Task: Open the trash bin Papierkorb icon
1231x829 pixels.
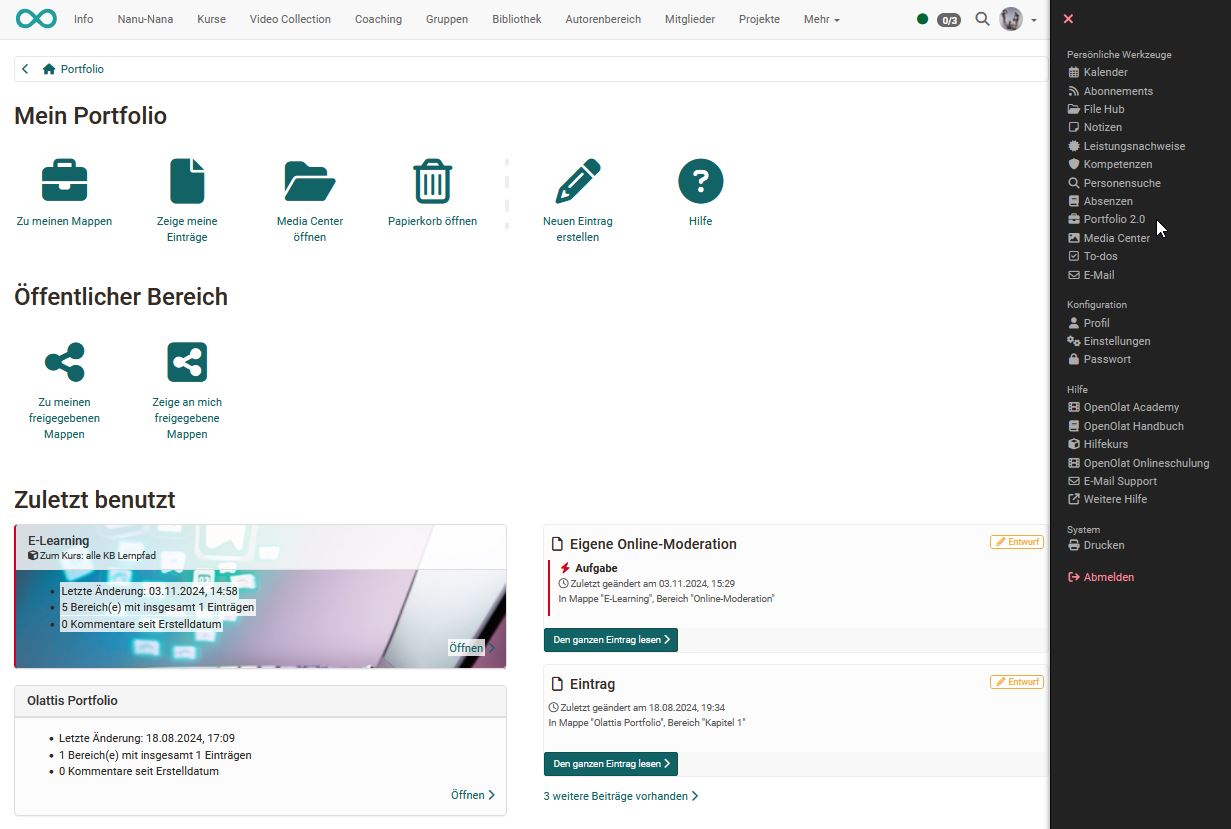Action: pos(432,182)
